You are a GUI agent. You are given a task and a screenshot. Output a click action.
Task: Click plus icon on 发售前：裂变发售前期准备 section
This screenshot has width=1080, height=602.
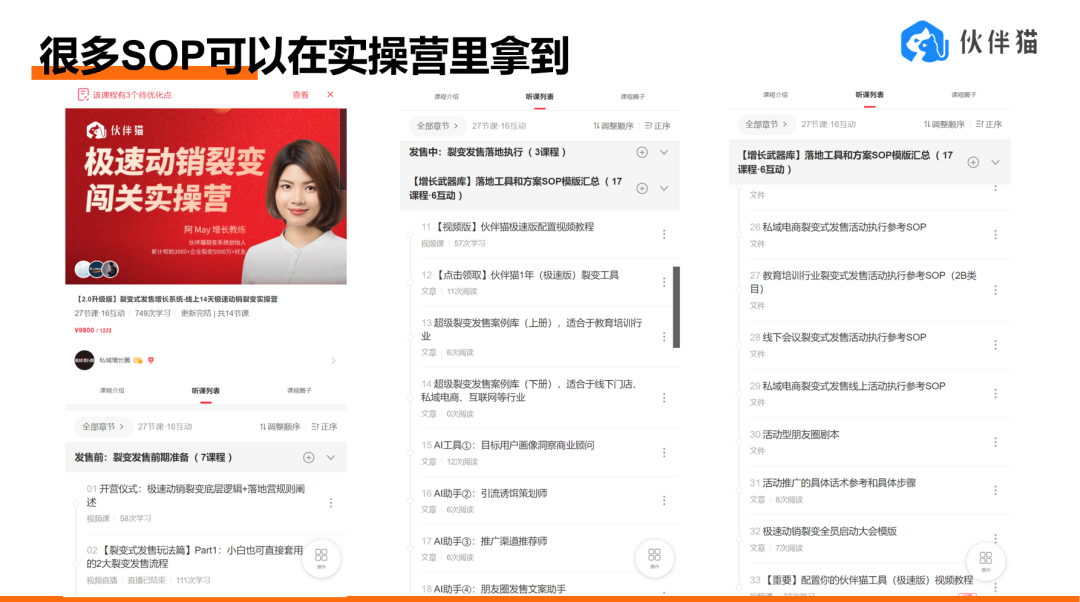(309, 457)
